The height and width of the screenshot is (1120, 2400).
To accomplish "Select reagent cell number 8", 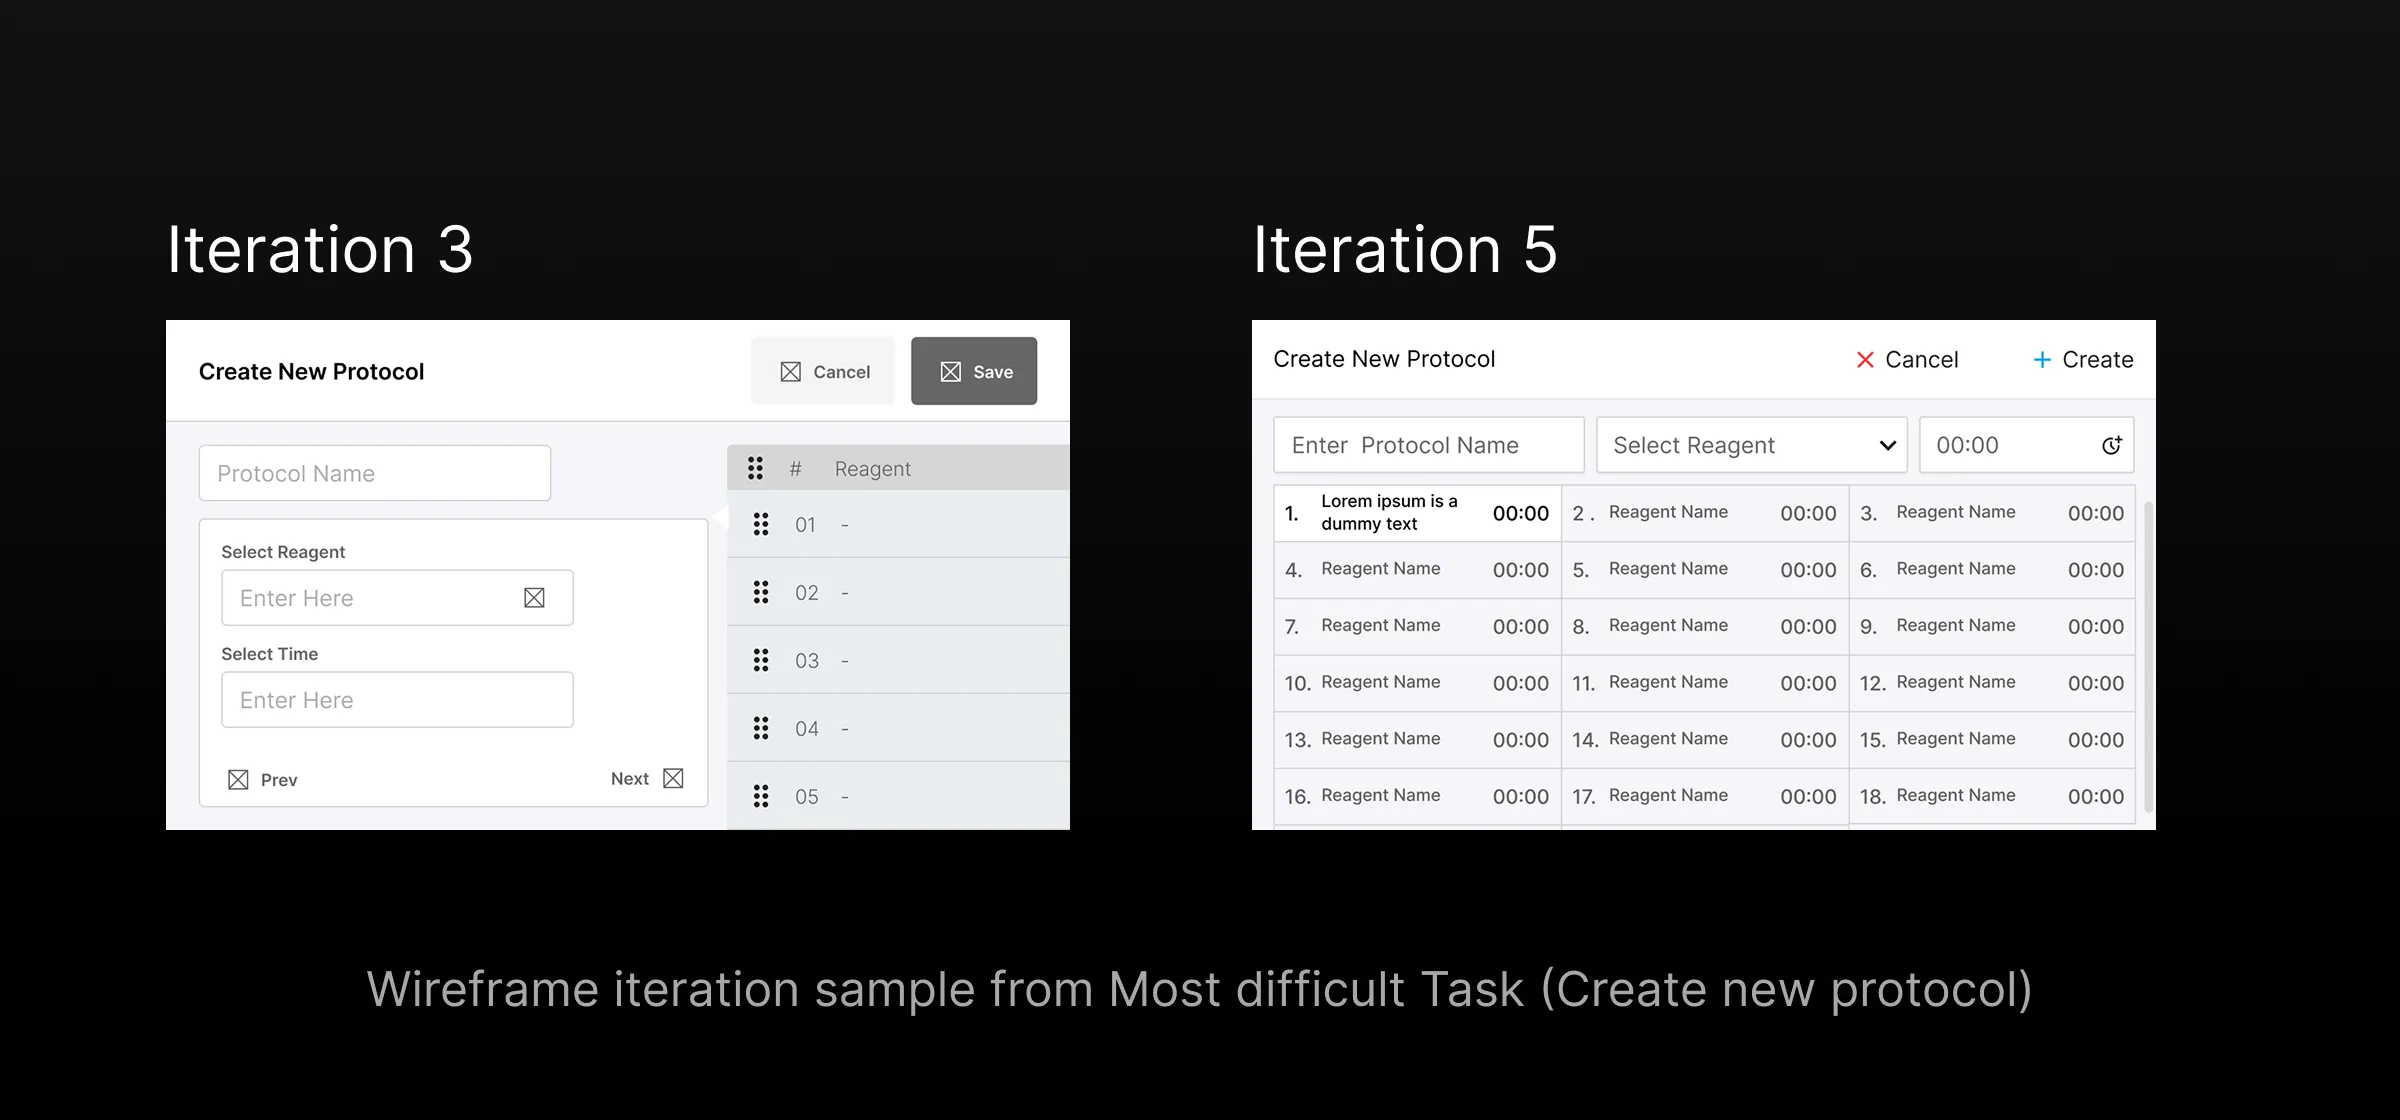I will [x=1705, y=627].
